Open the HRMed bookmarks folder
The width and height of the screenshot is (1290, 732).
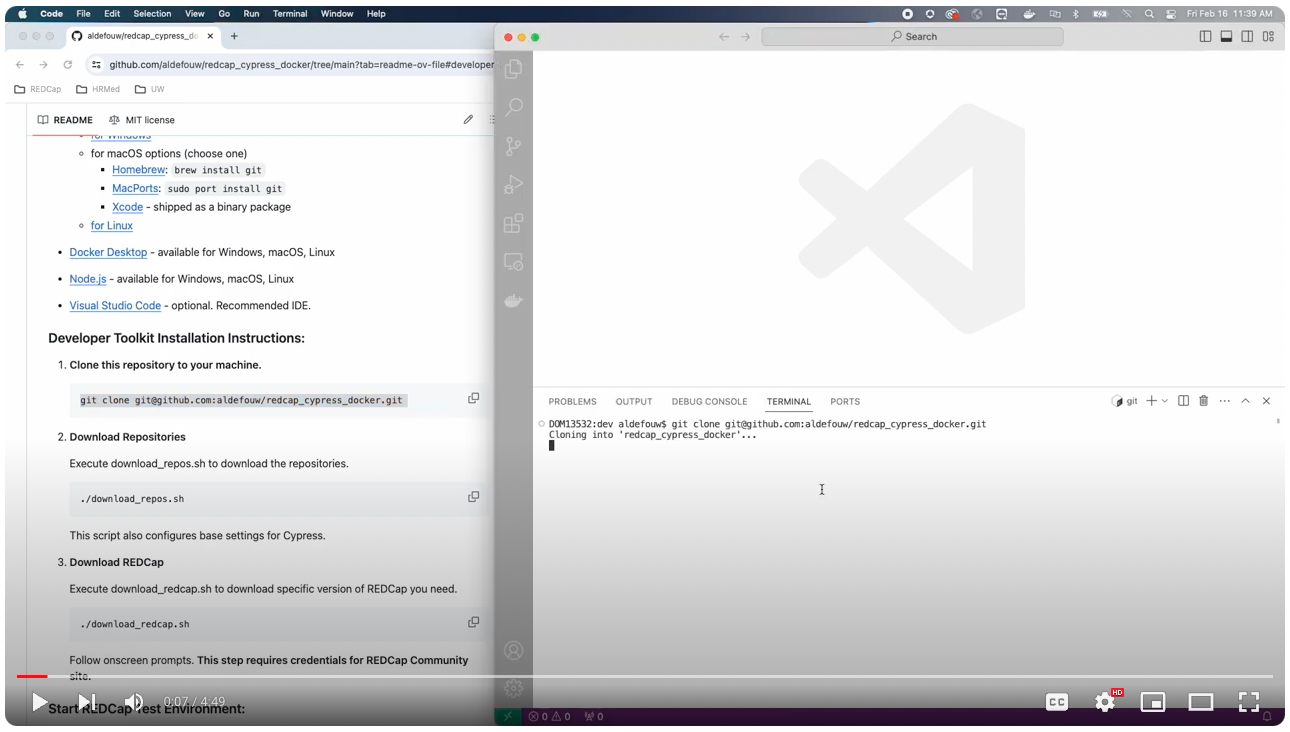coord(98,89)
